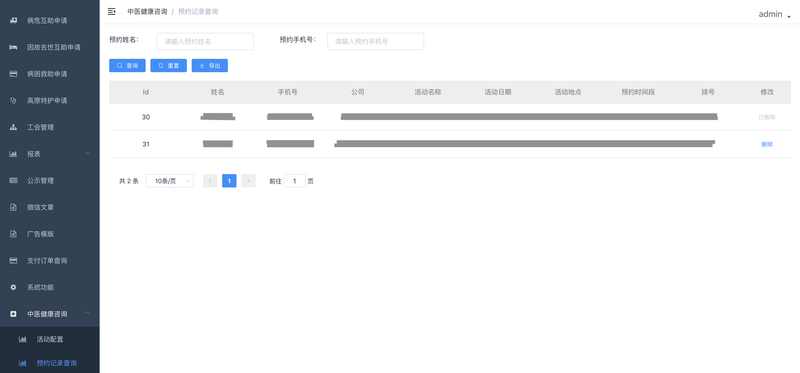Viewport: 800px width, 373px height.
Task: Click the download icon in 导出 button
Action: [x=202, y=66]
